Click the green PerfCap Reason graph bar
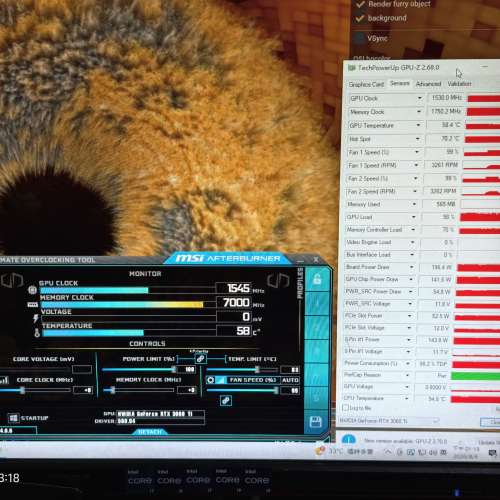The height and width of the screenshot is (500, 500). coord(476,376)
